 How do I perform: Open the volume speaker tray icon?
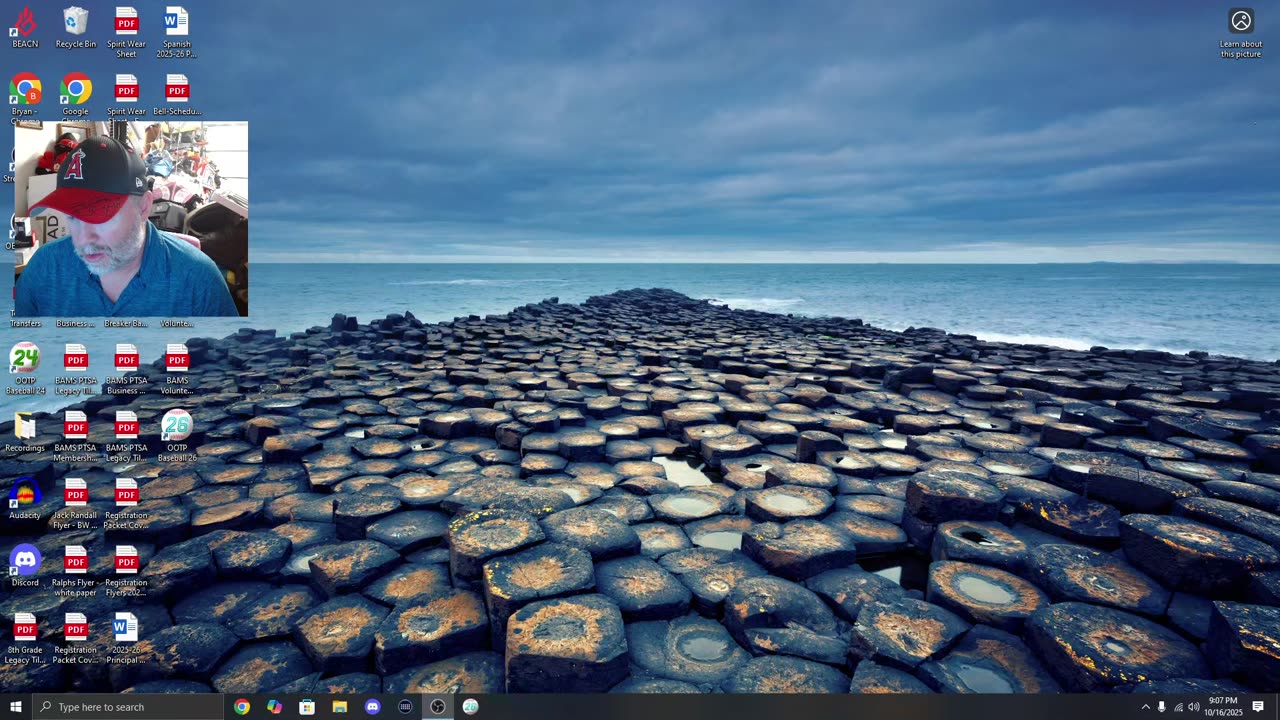[1194, 707]
